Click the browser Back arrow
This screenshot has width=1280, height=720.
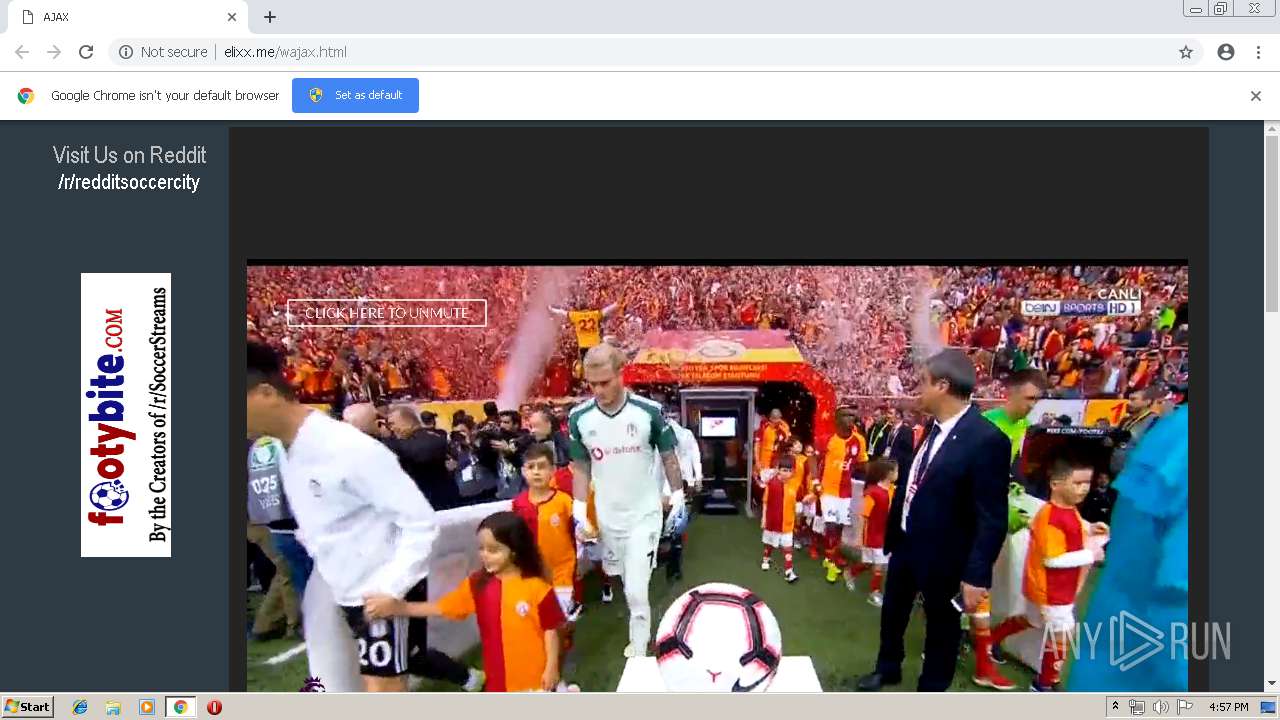pos(22,52)
